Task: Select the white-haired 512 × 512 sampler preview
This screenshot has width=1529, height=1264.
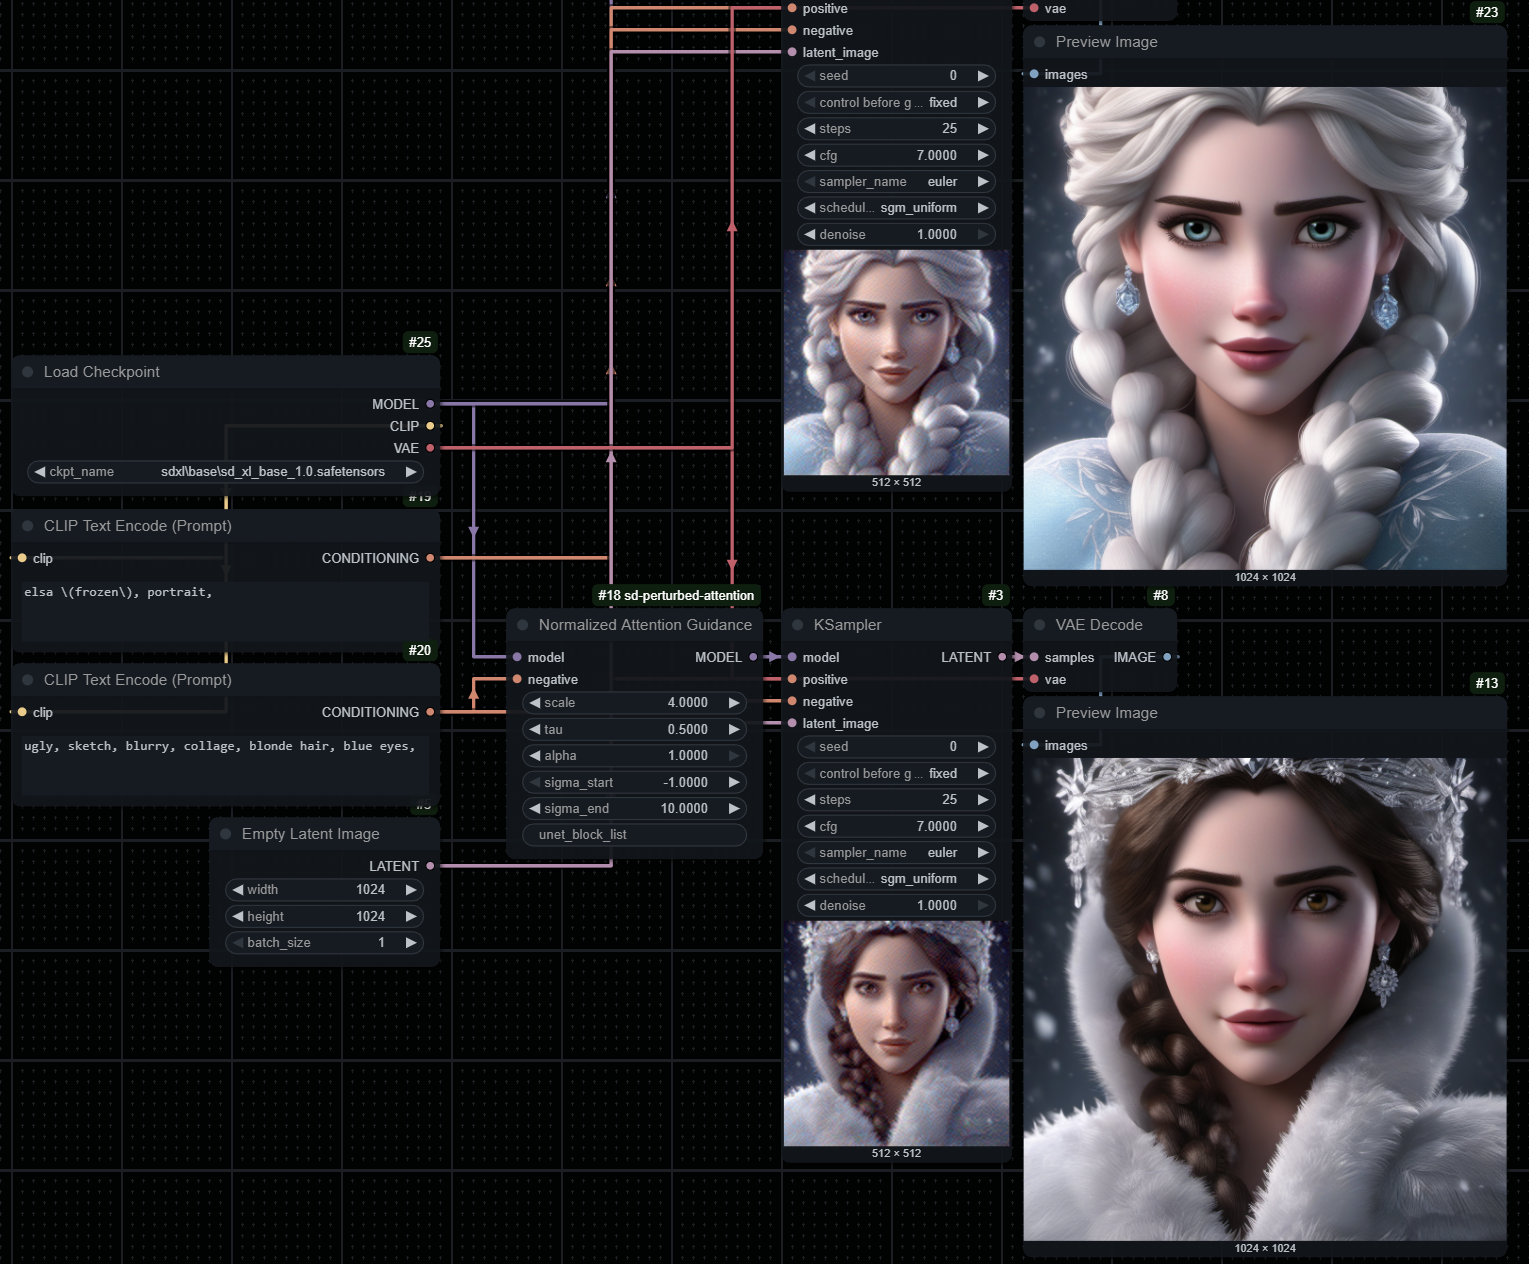Action: coord(896,362)
